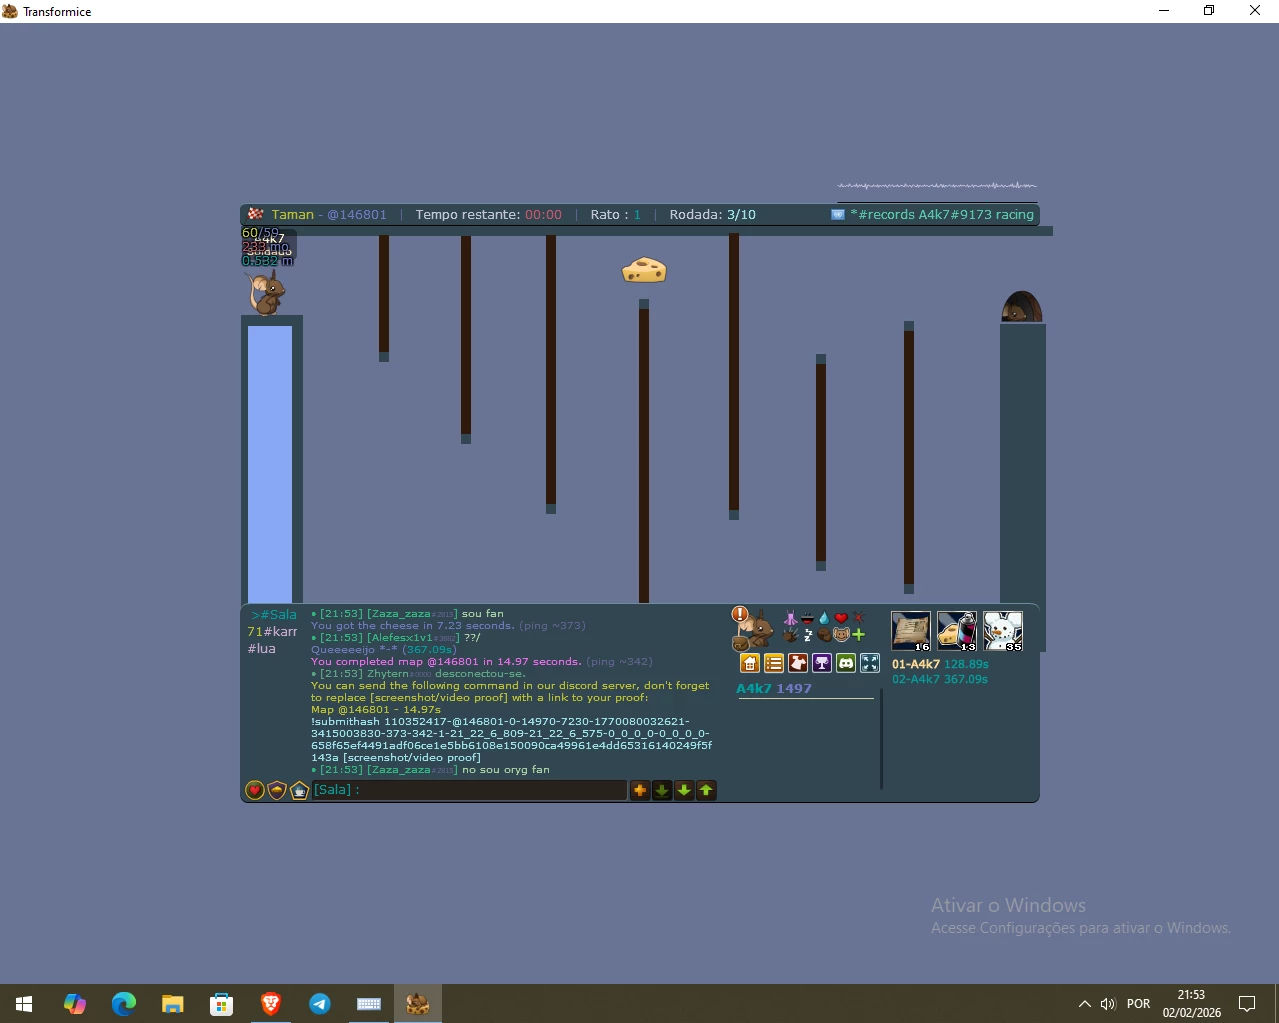The width and height of the screenshot is (1279, 1023).
Task: Click the green plus more emotes icon
Action: click(x=858, y=634)
